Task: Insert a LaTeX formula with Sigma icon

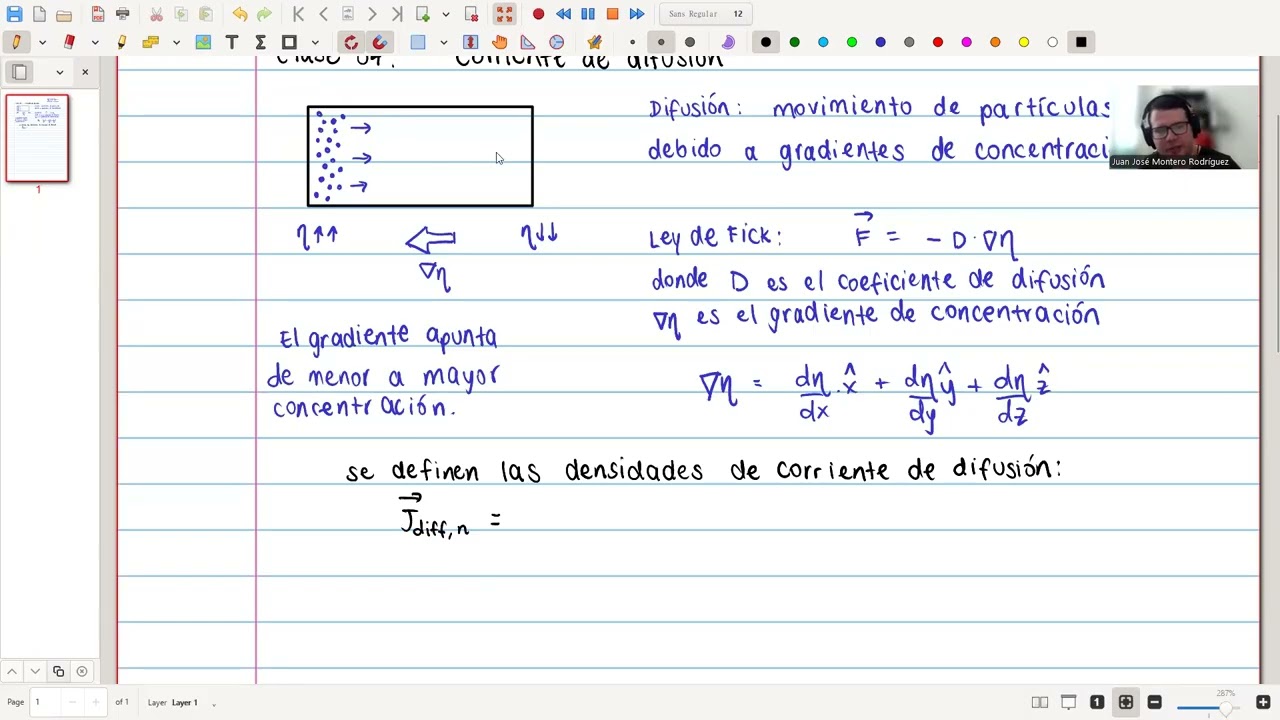Action: (x=260, y=42)
